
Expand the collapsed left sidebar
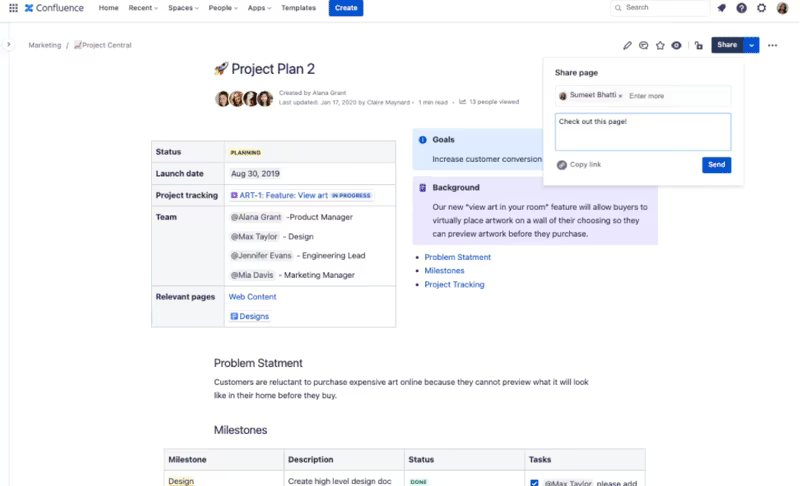click(8, 44)
